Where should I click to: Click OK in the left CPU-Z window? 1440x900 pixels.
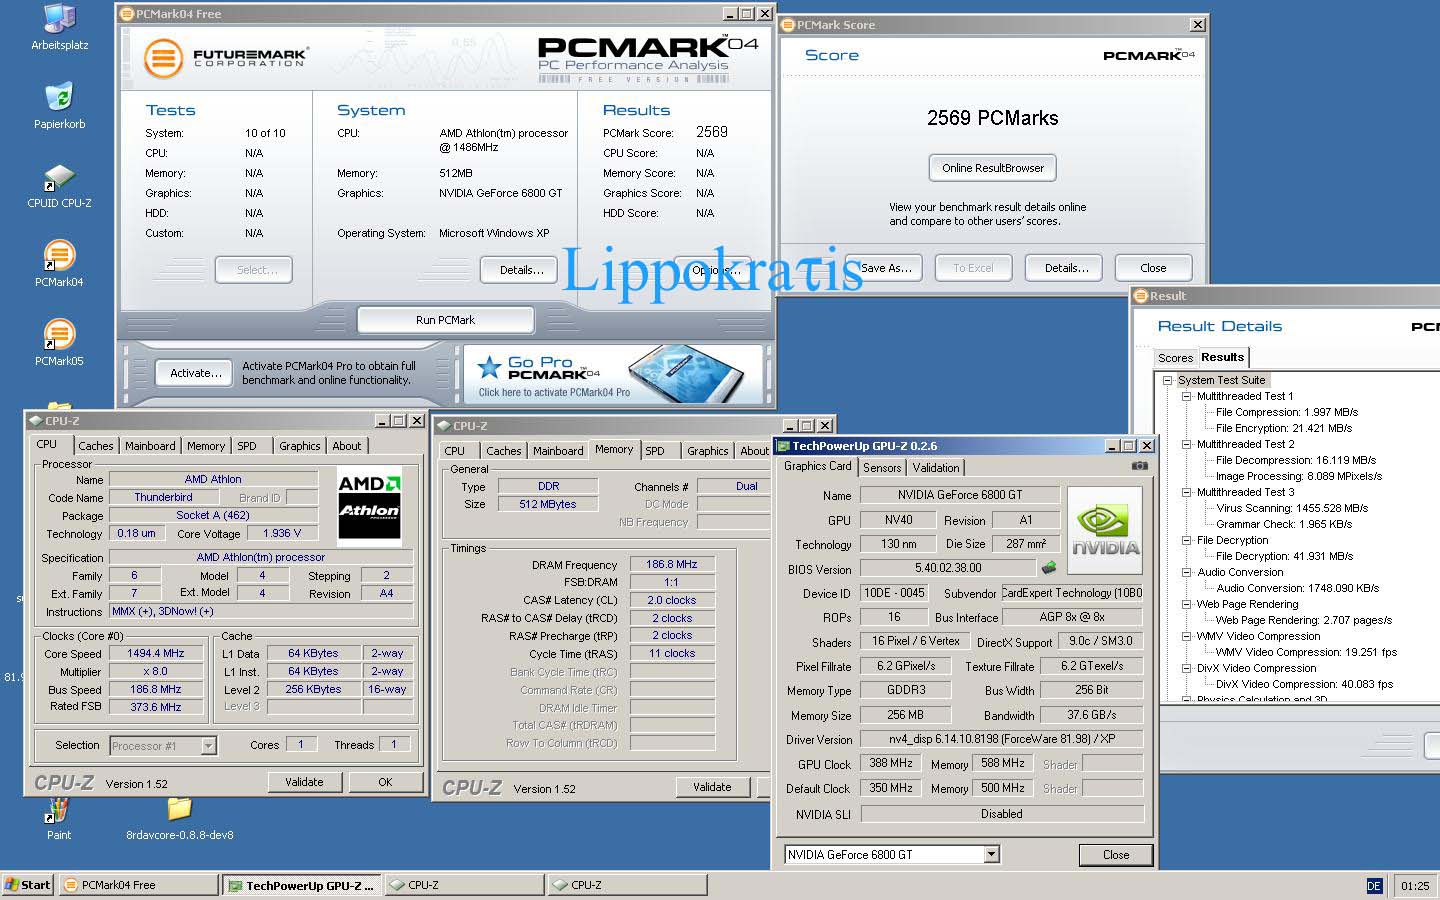(x=385, y=782)
